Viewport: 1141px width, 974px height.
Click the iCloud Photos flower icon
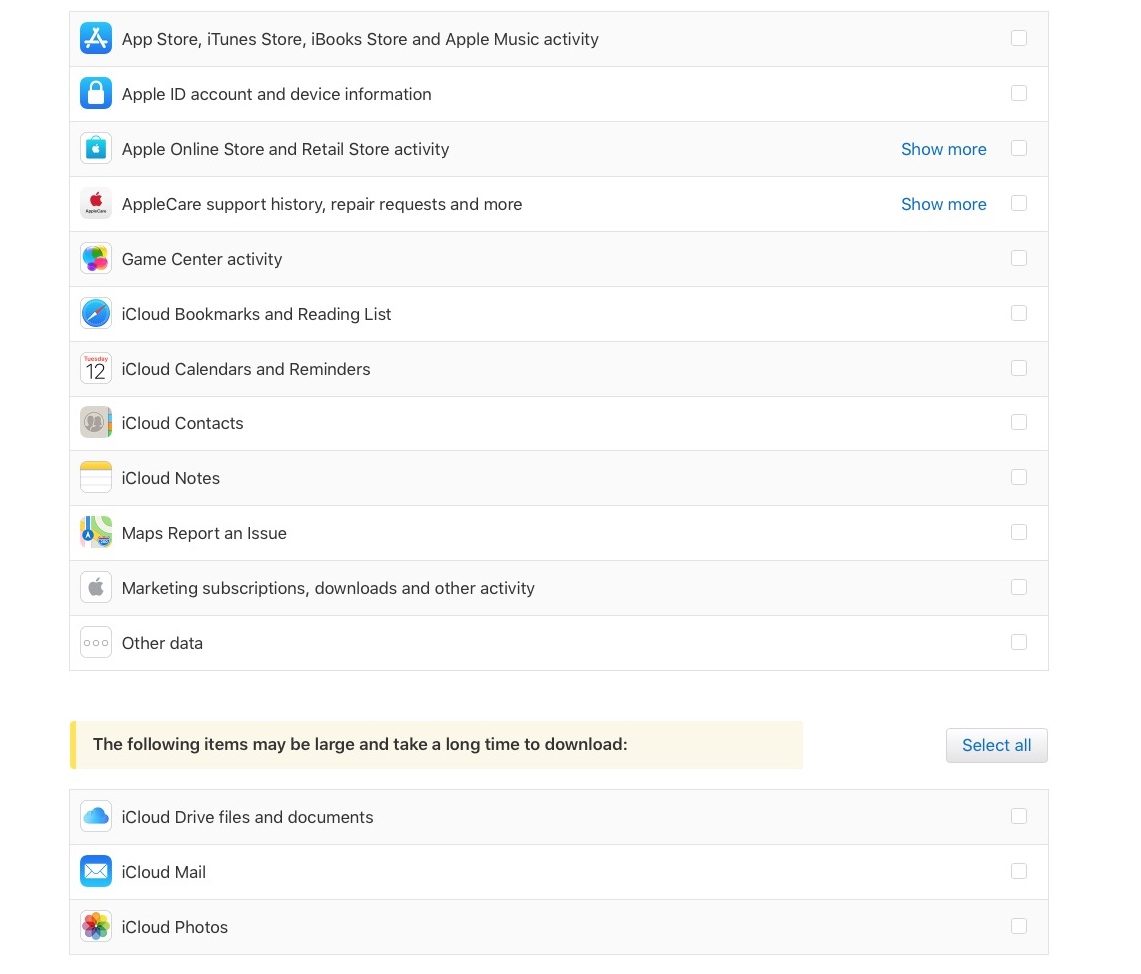tap(96, 927)
